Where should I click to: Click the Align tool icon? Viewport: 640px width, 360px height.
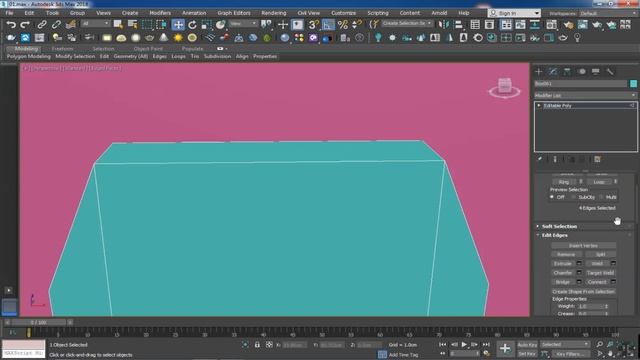coord(458,25)
